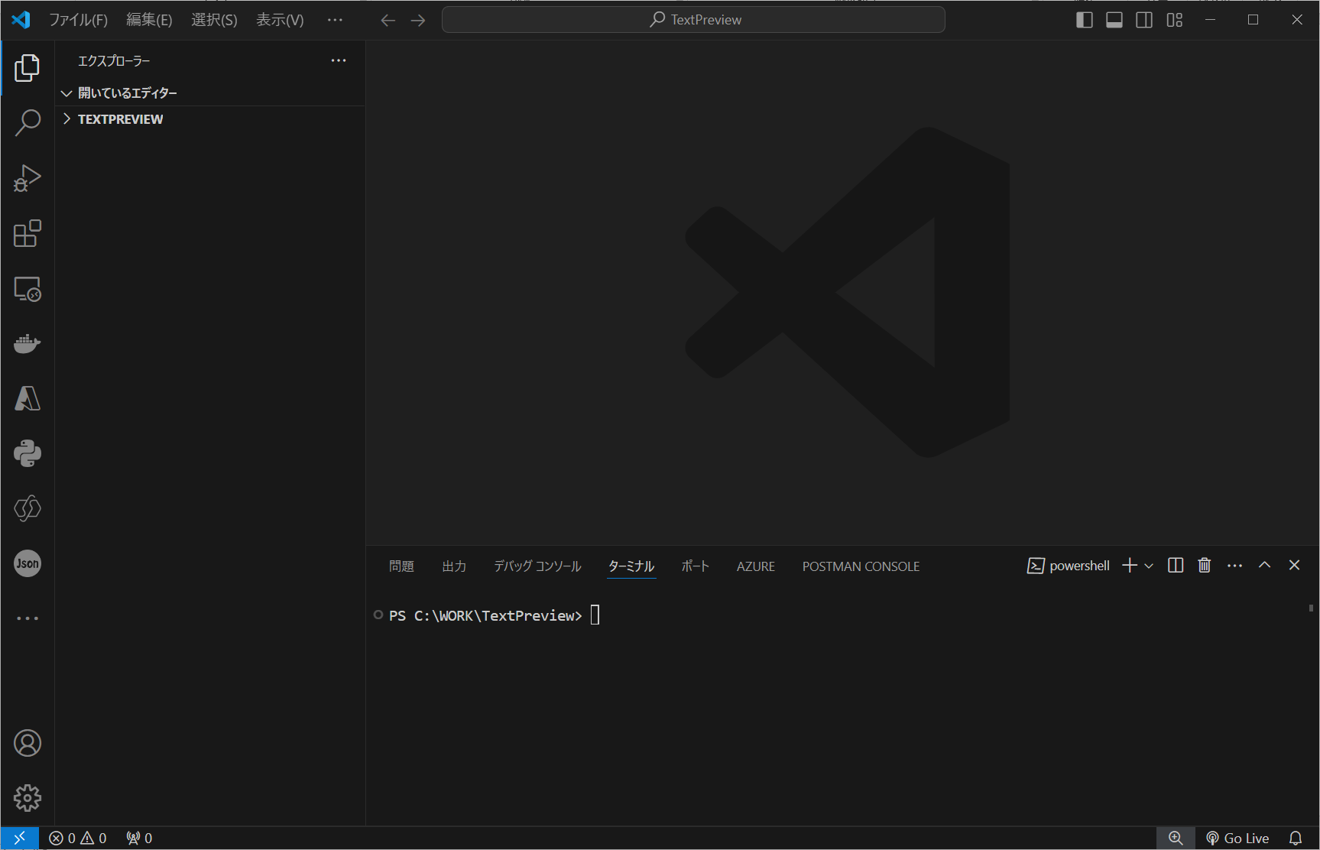Screen dimensions: 1320x850
Task: Open the 選択(S) menu
Action: point(214,20)
